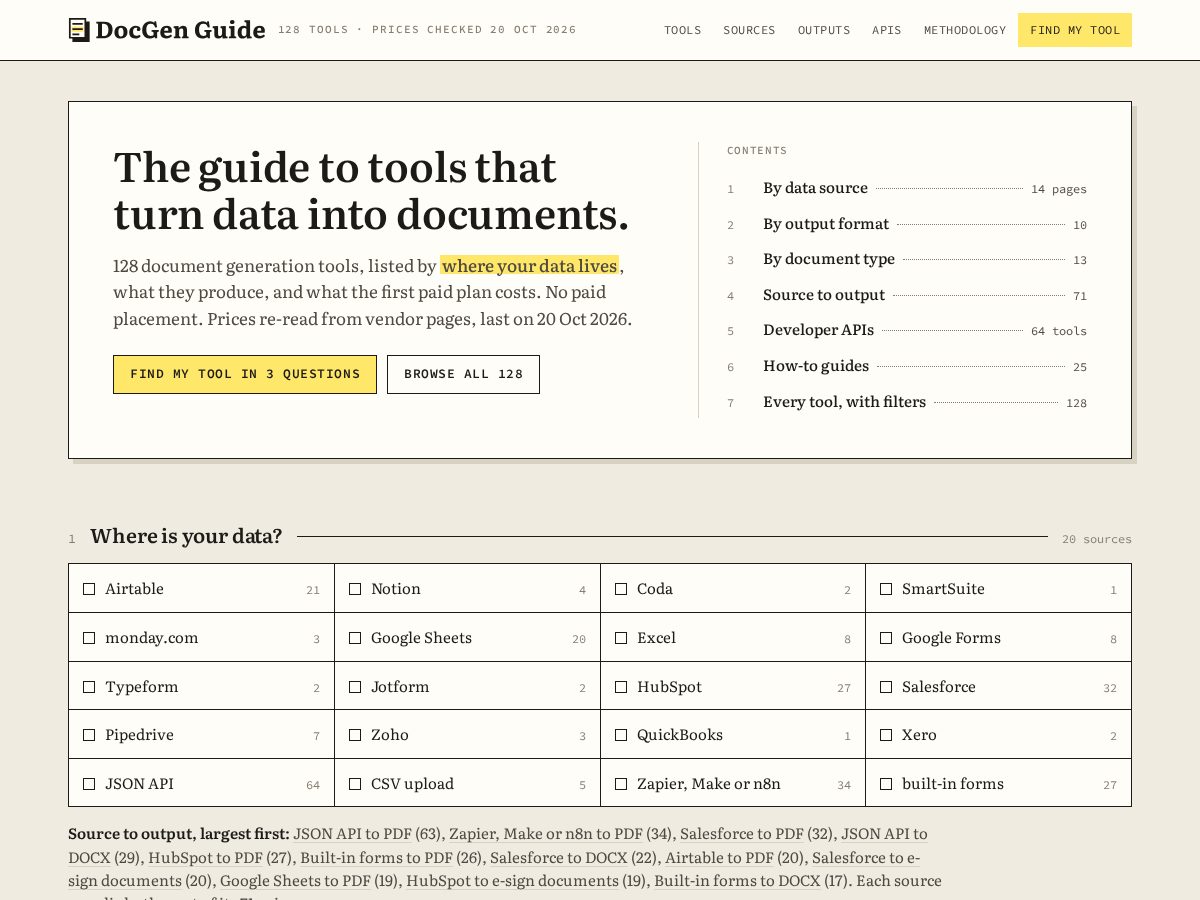Check the Zapier, Make or n8n checkbox
This screenshot has width=1200, height=900.
[x=621, y=784]
